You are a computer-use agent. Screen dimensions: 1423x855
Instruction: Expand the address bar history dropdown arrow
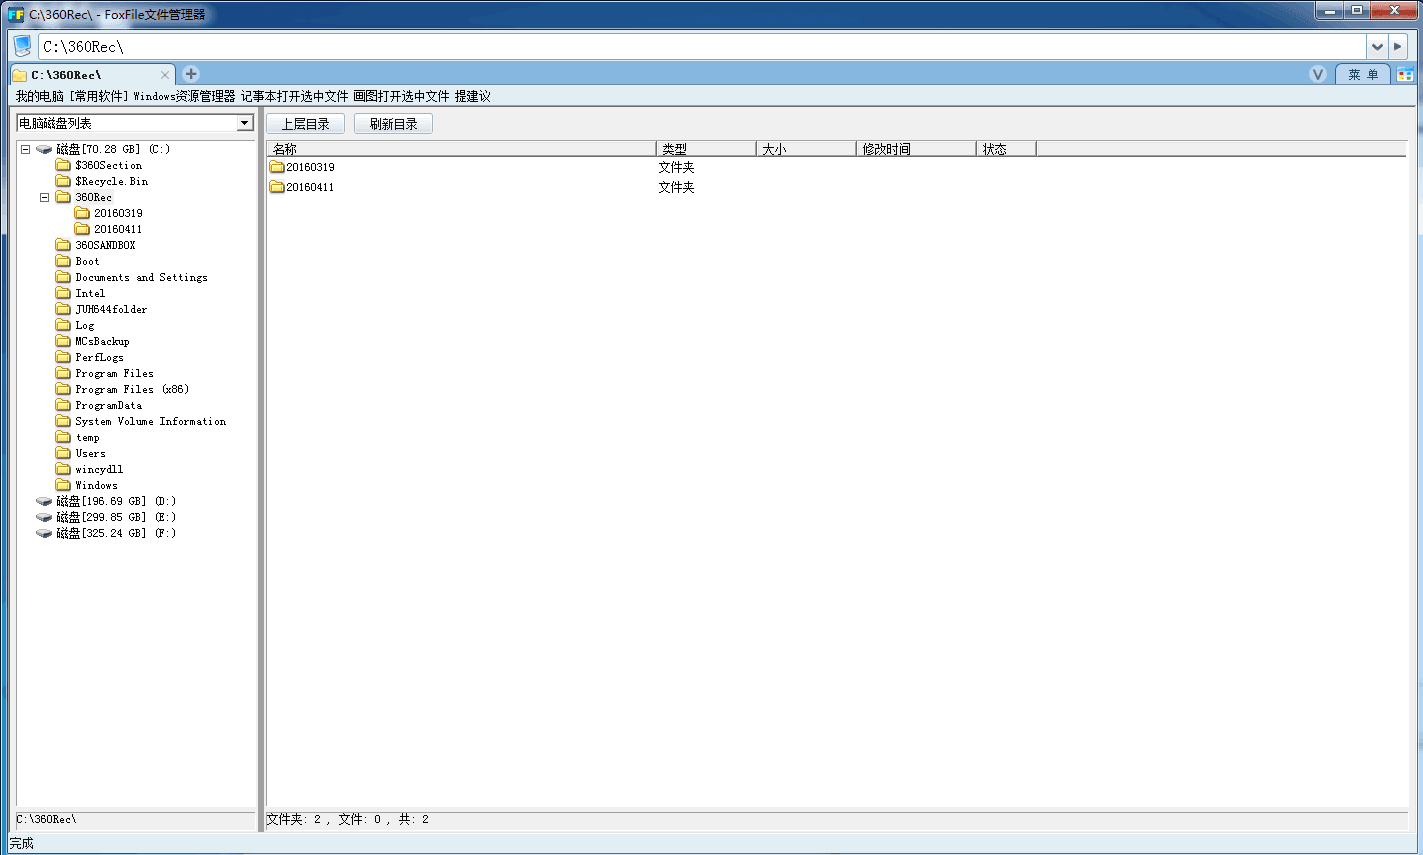click(1377, 46)
